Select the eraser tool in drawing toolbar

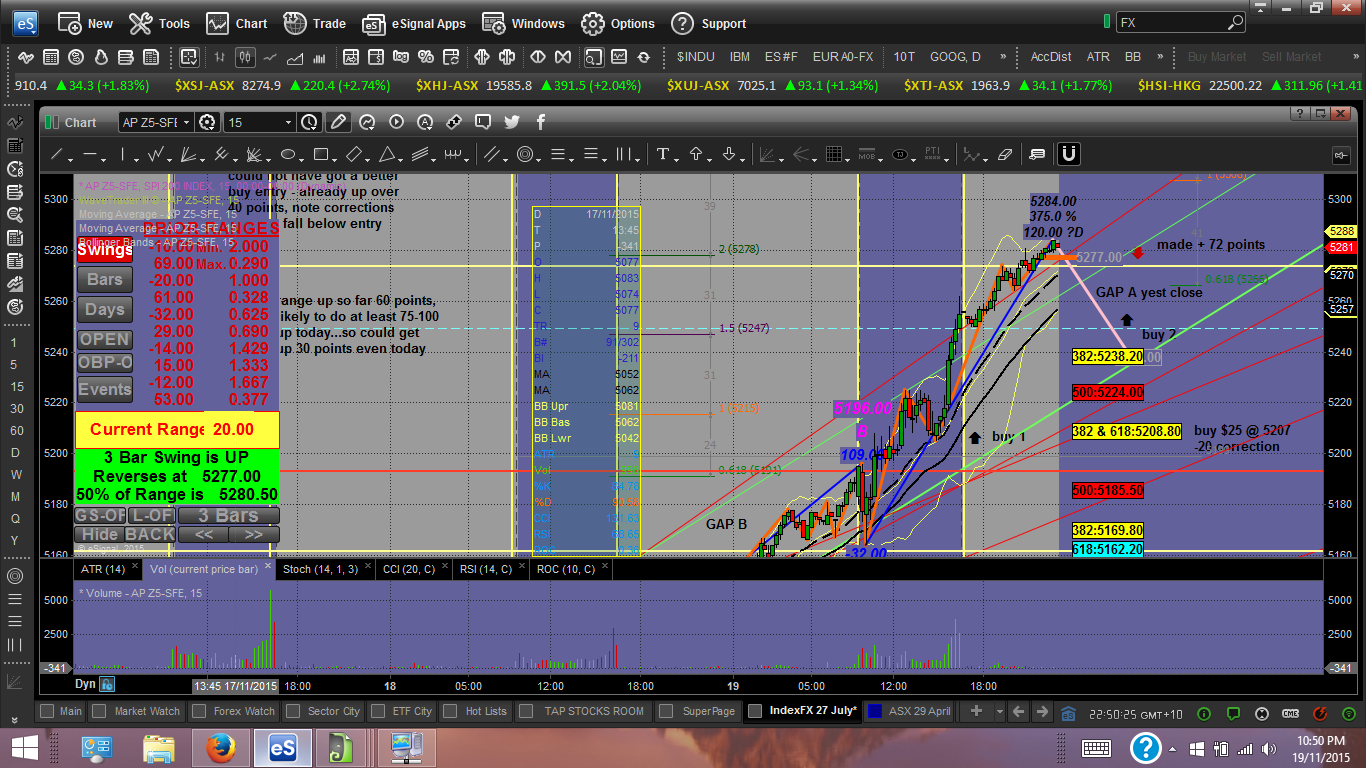coord(1005,155)
